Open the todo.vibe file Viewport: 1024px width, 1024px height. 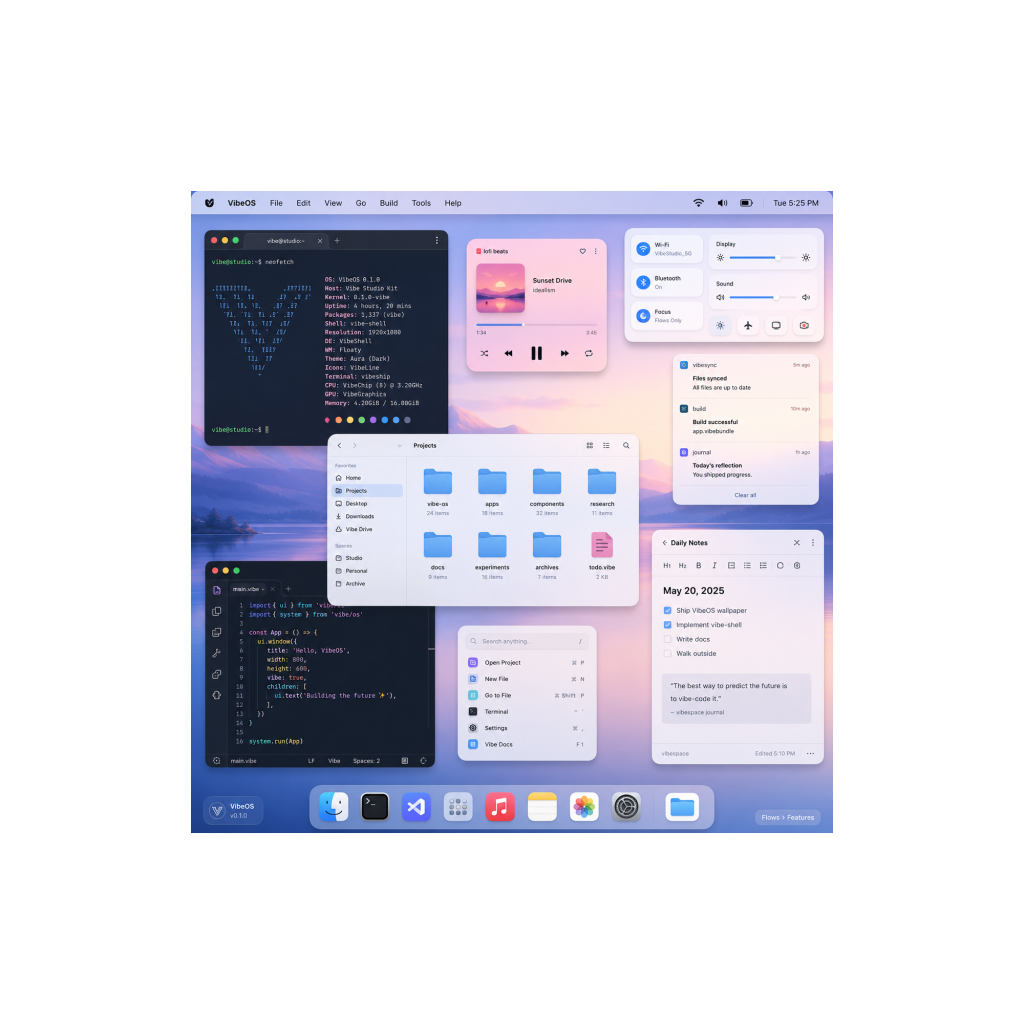tap(601, 555)
